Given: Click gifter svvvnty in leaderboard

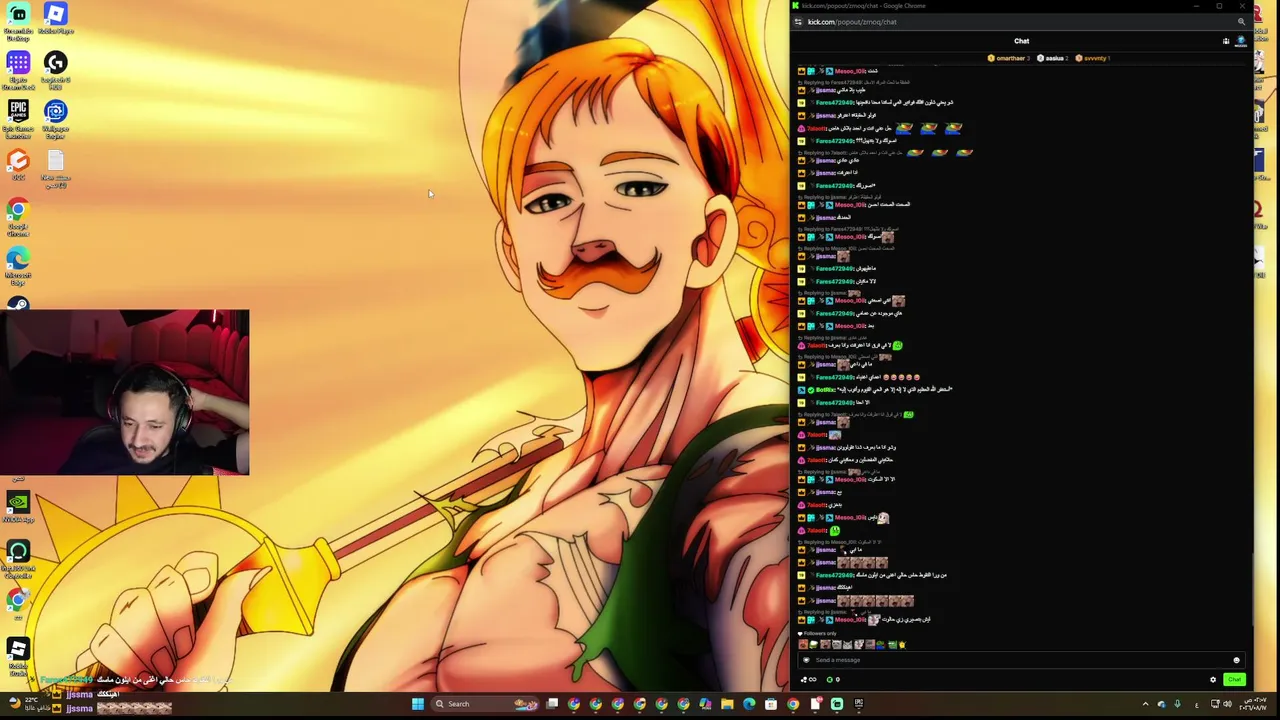Looking at the screenshot, I should tap(1093, 58).
